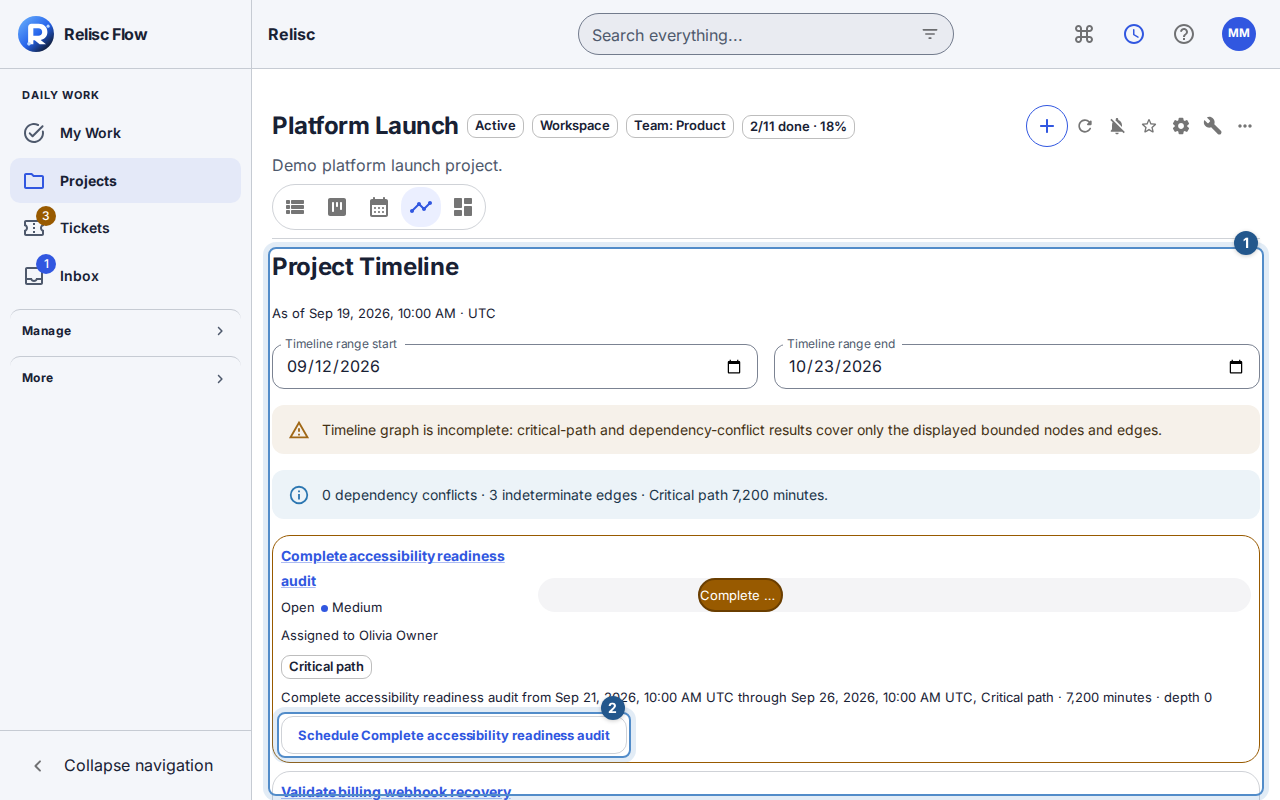Toggle project notifications bell
1280x800 pixels.
tap(1117, 126)
